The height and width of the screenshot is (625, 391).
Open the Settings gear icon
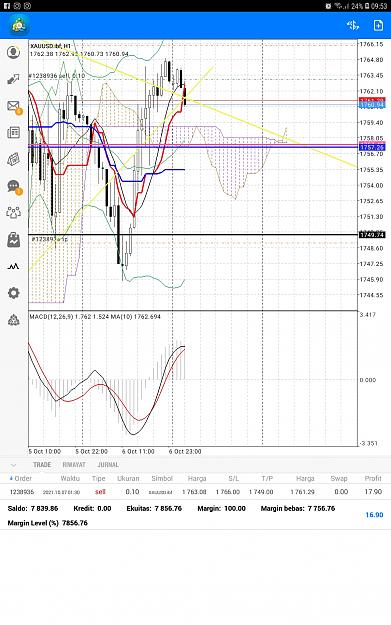click(14, 293)
